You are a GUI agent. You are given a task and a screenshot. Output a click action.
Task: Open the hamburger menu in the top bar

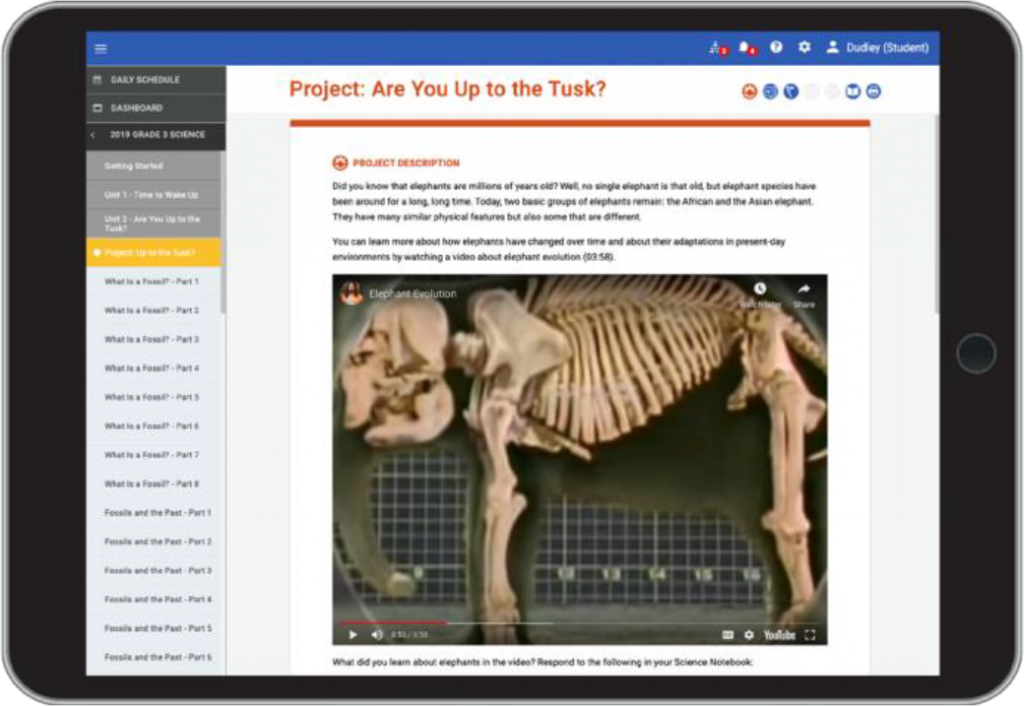pos(100,48)
